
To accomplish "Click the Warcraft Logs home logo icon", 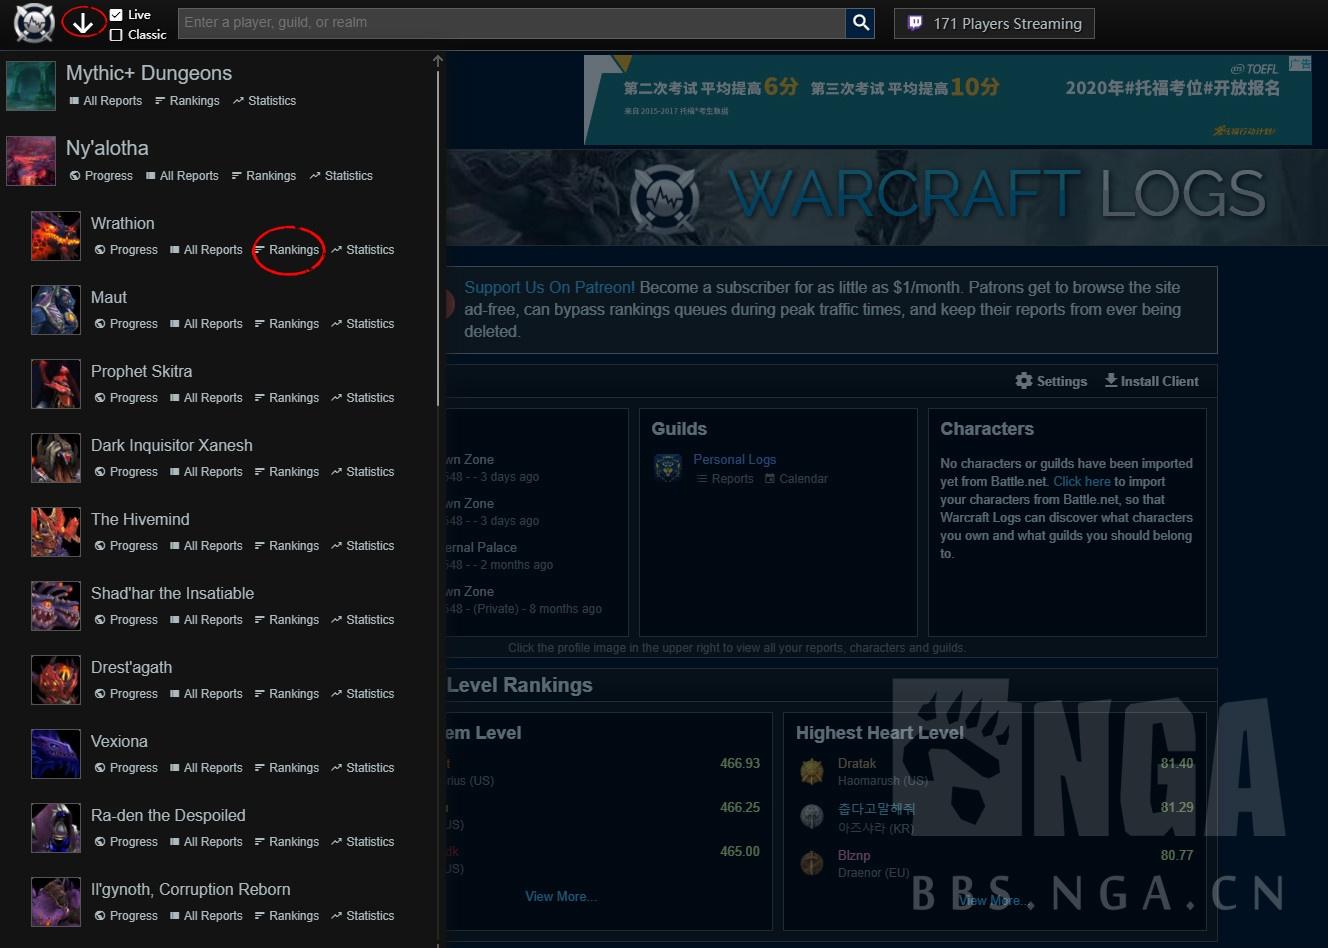I will pos(34,23).
